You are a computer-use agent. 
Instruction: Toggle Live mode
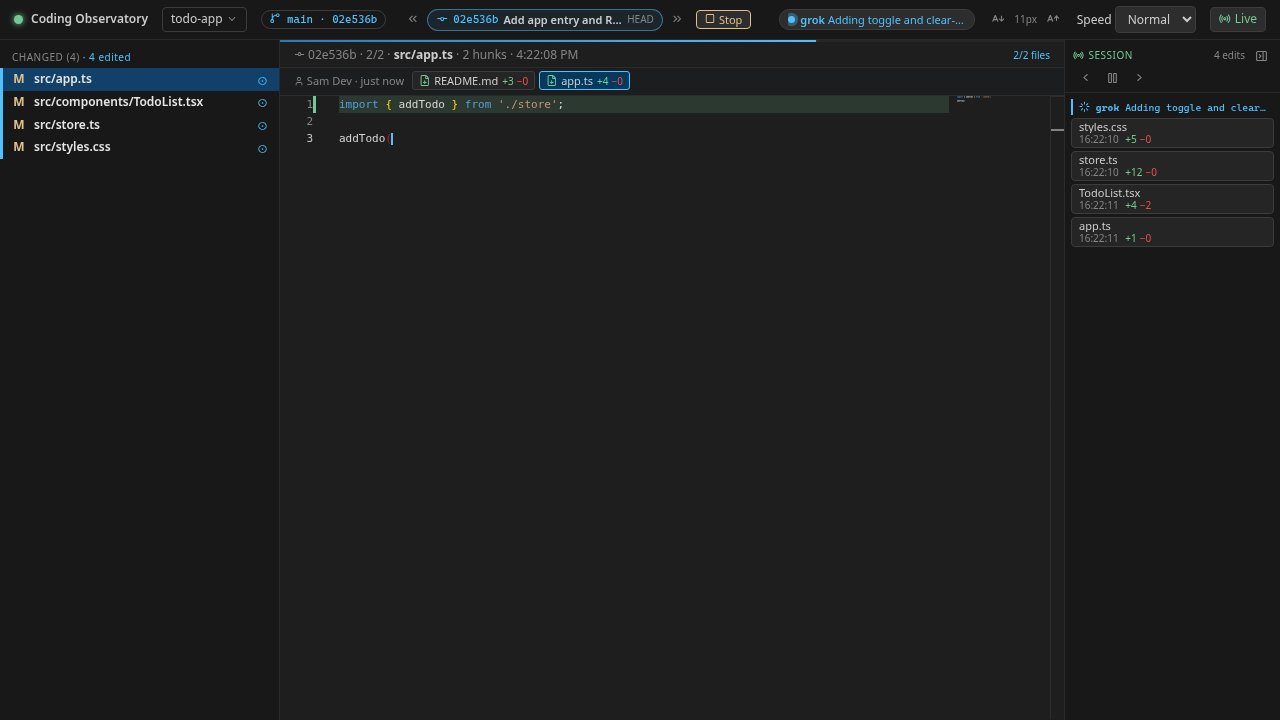click(x=1238, y=19)
